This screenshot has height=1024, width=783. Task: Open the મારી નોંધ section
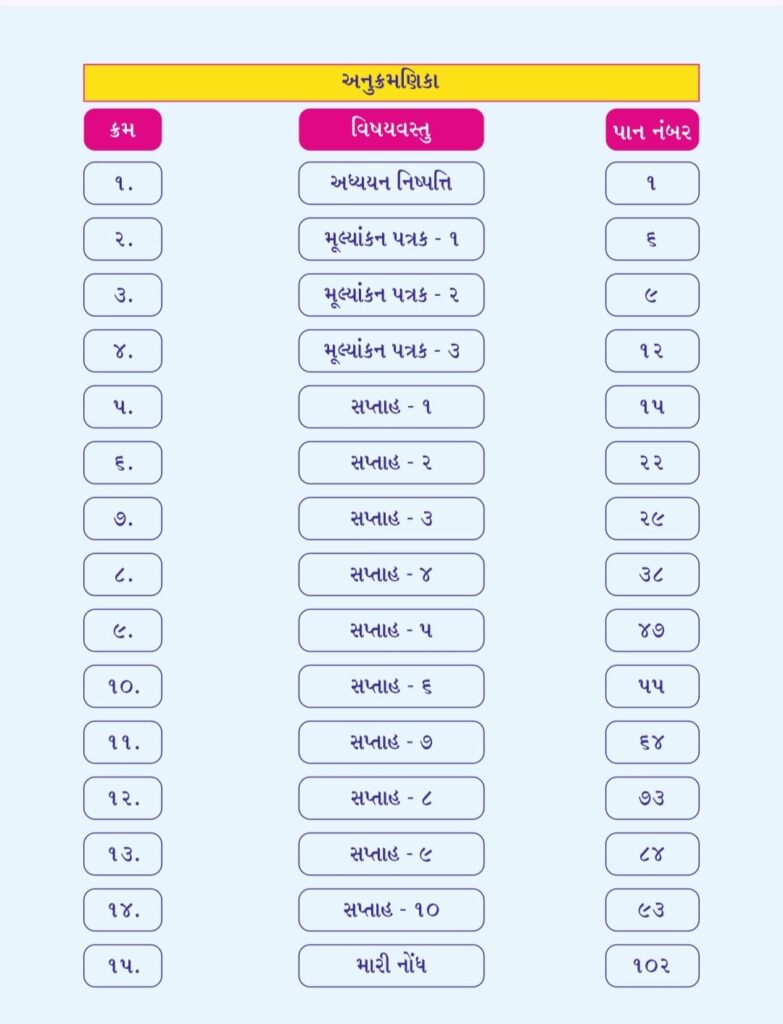coord(391,966)
